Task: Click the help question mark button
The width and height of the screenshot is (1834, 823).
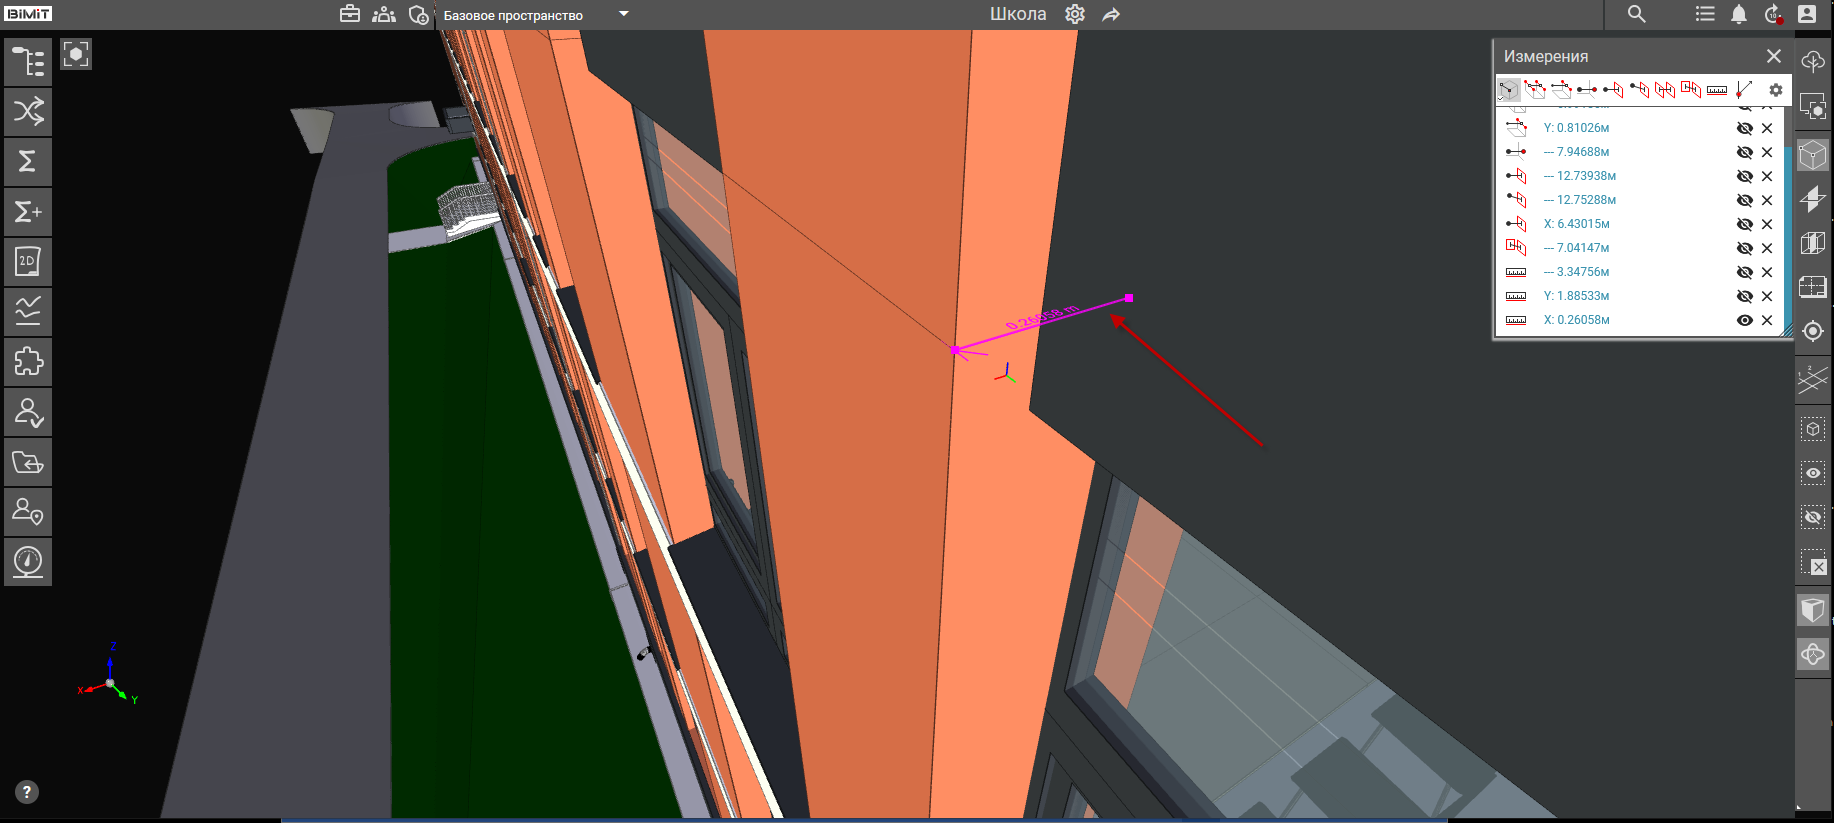Action: click(x=27, y=792)
